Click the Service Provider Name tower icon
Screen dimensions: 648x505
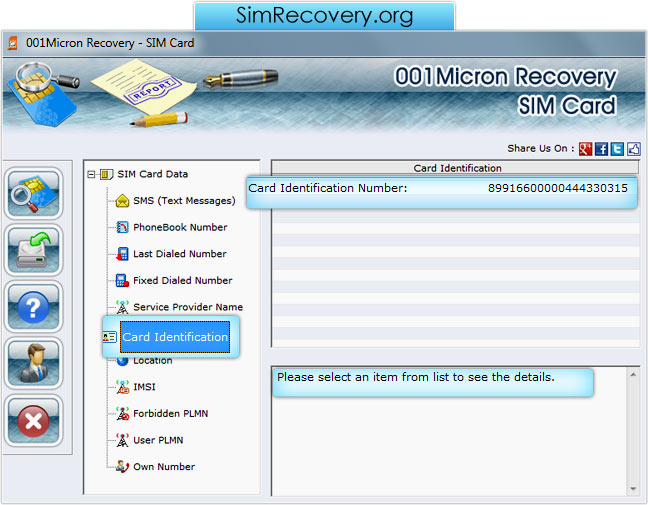pos(122,307)
